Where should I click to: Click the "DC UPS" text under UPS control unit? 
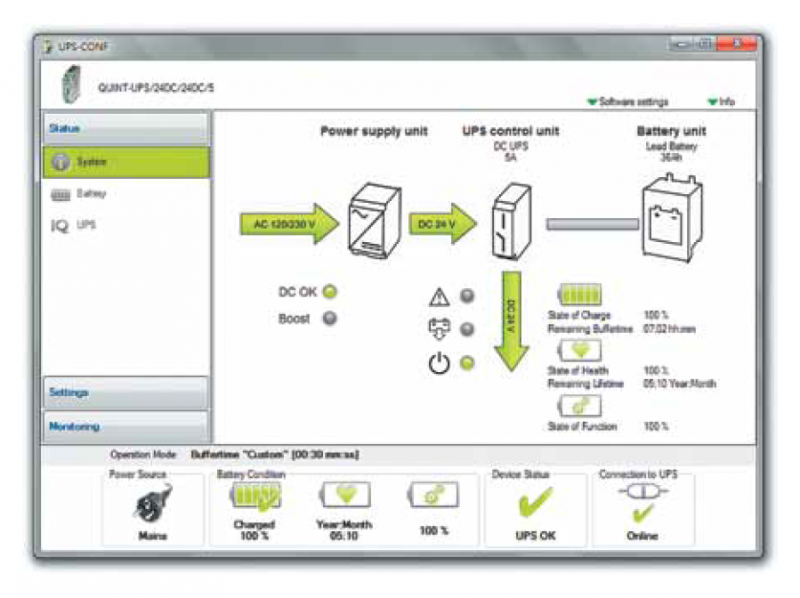coord(511,146)
